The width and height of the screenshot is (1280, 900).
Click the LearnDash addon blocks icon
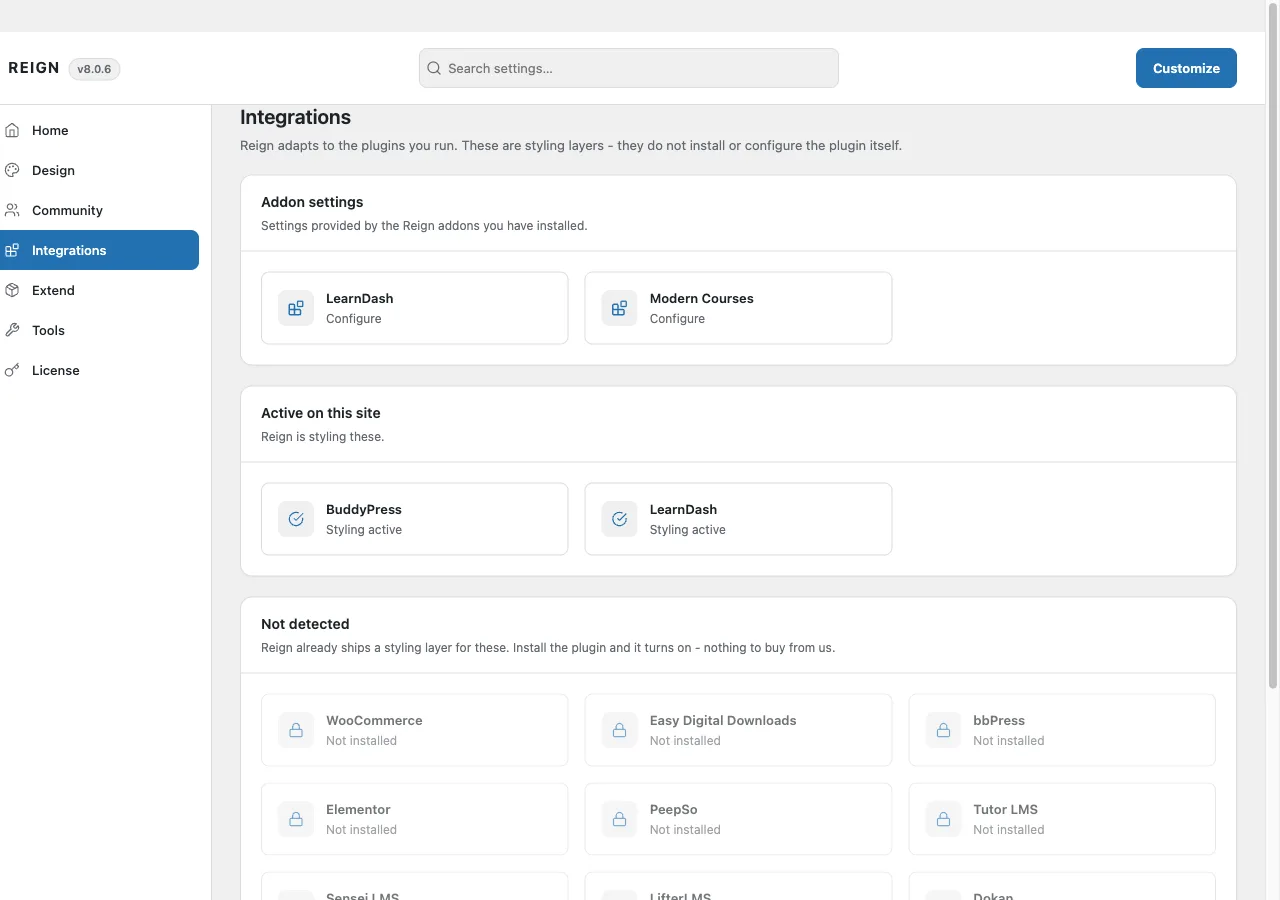tap(296, 308)
